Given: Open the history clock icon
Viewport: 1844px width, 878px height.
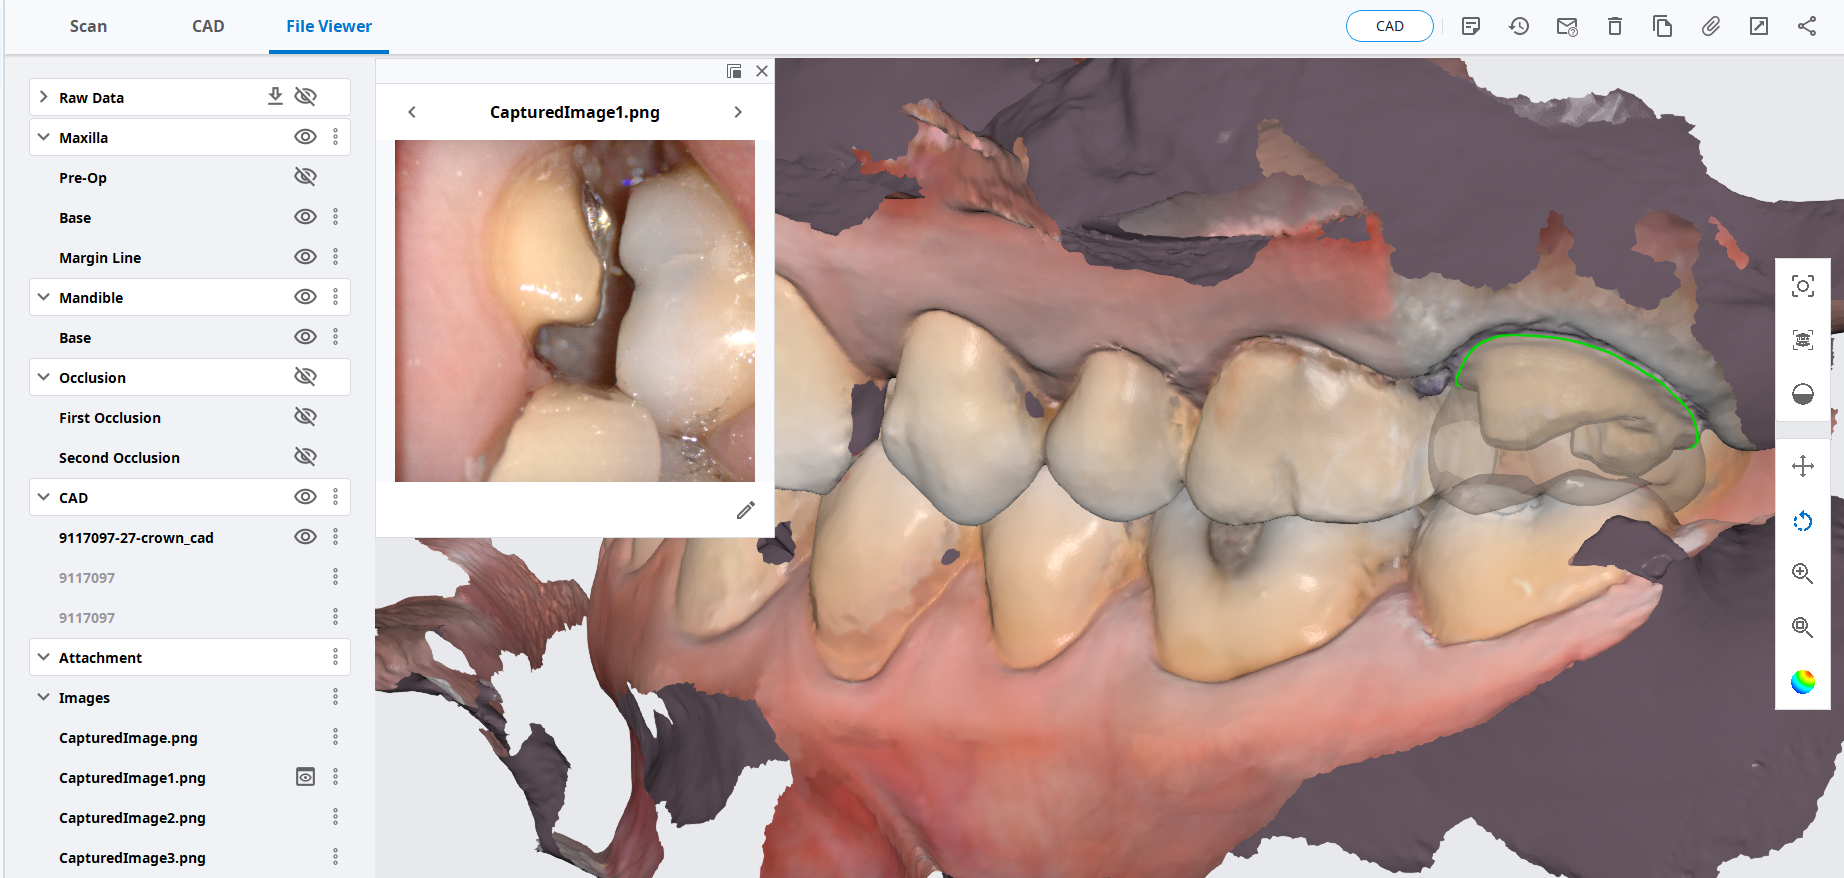Looking at the screenshot, I should [x=1519, y=26].
